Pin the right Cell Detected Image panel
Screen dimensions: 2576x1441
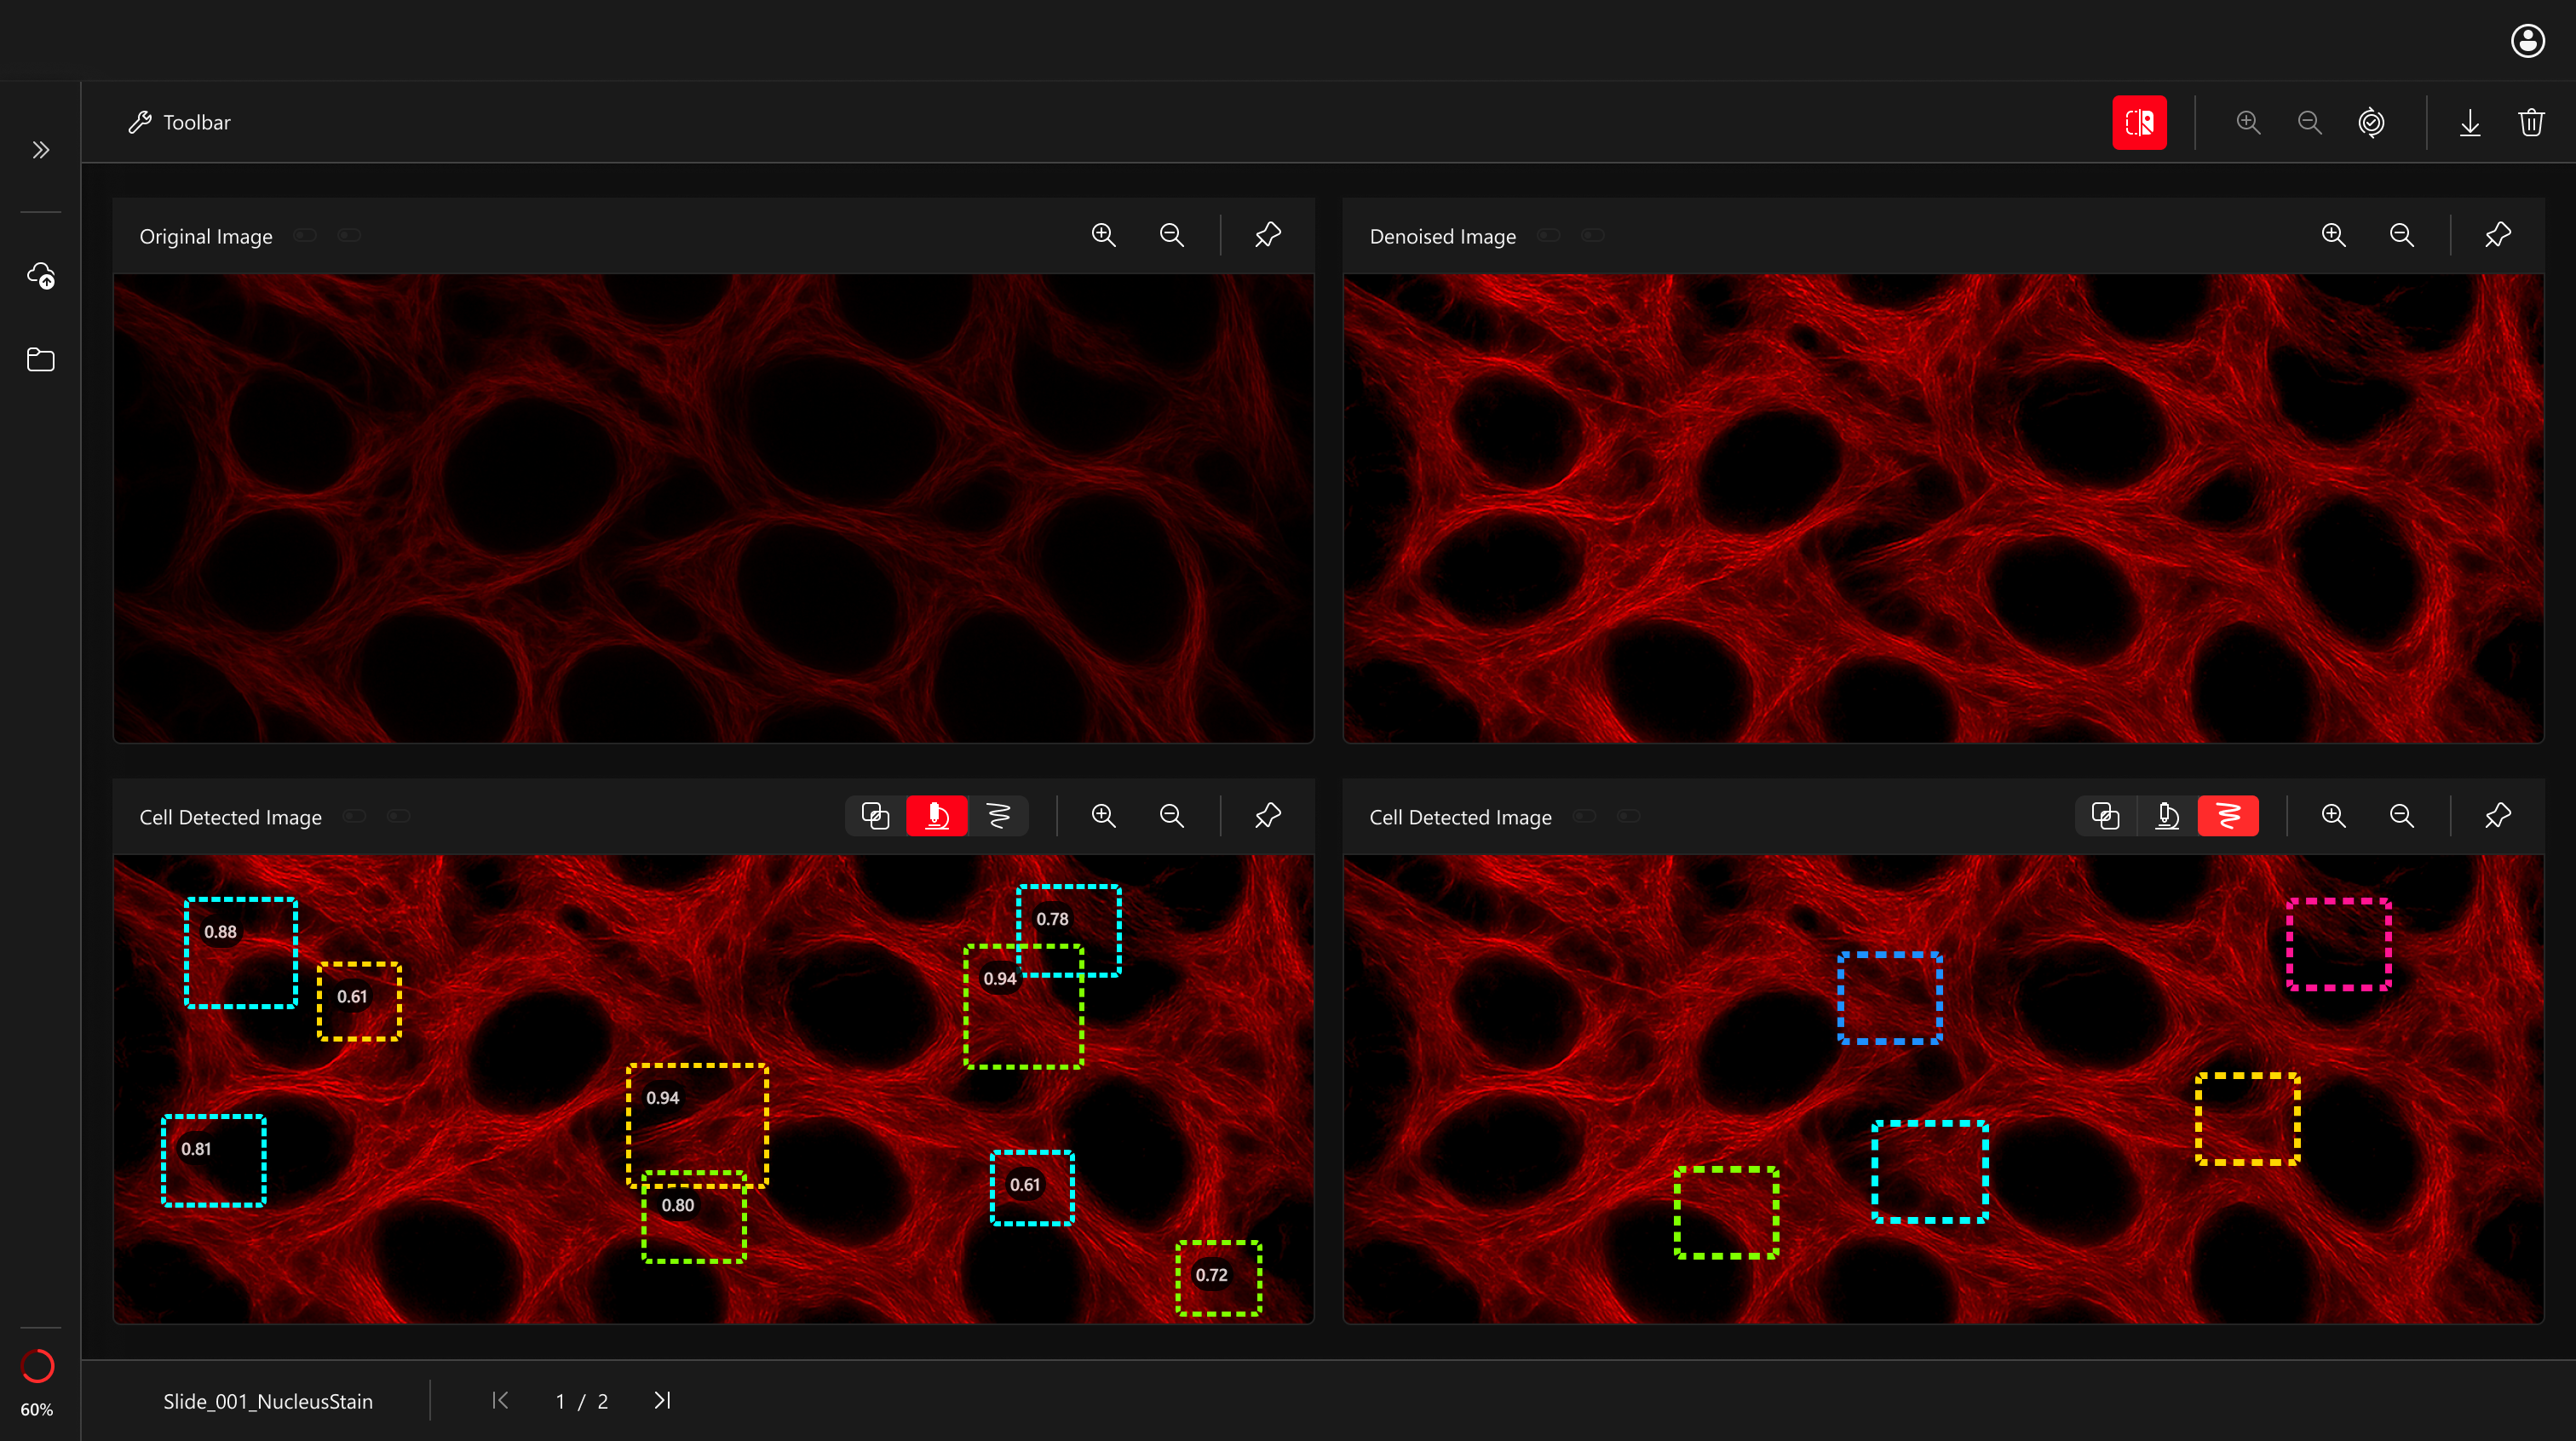click(2497, 816)
